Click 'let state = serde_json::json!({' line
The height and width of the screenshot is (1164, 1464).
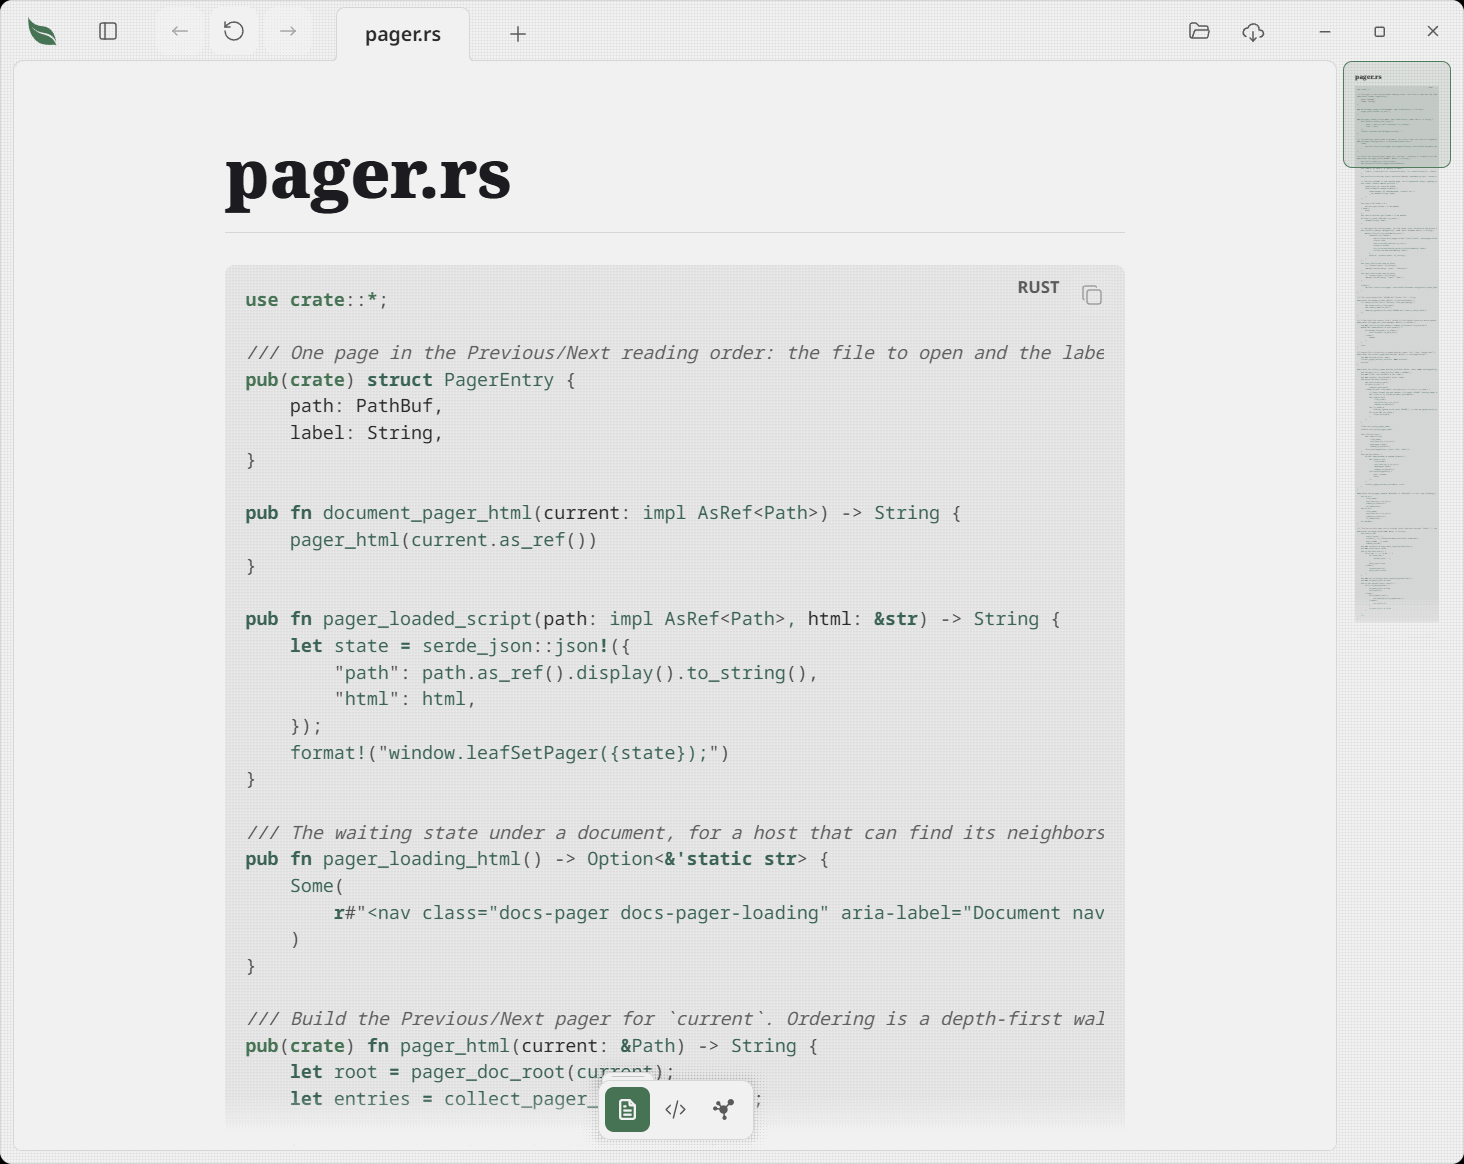tap(460, 646)
